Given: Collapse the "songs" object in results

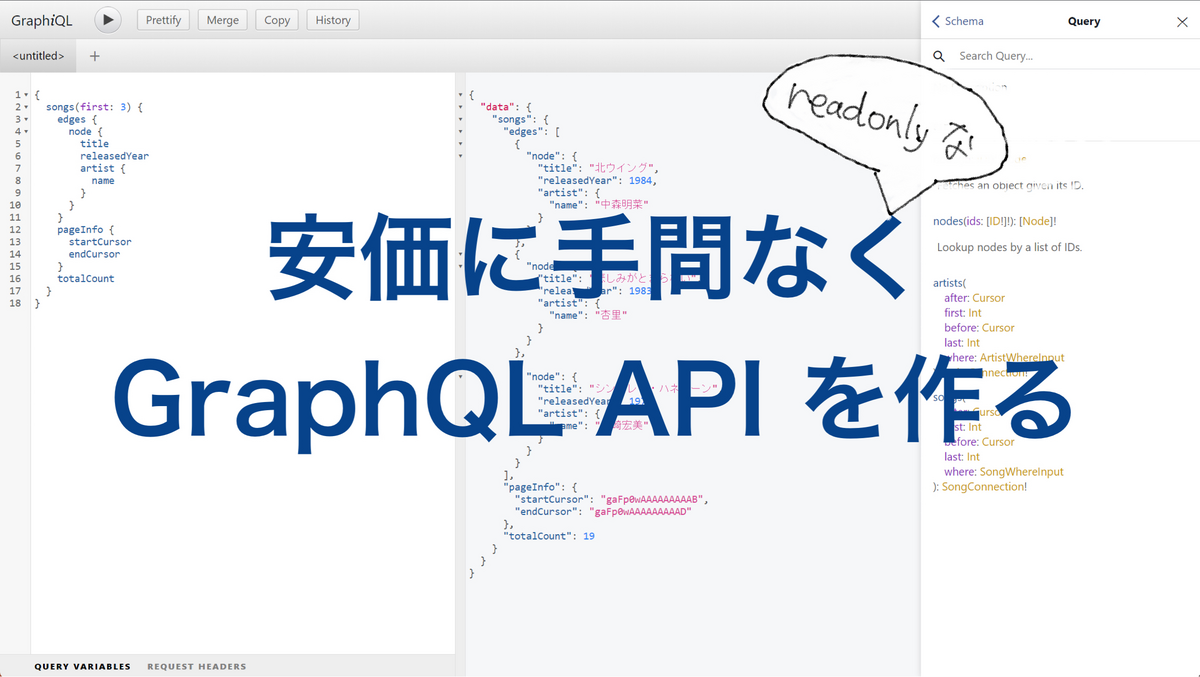Looking at the screenshot, I should click(460, 119).
